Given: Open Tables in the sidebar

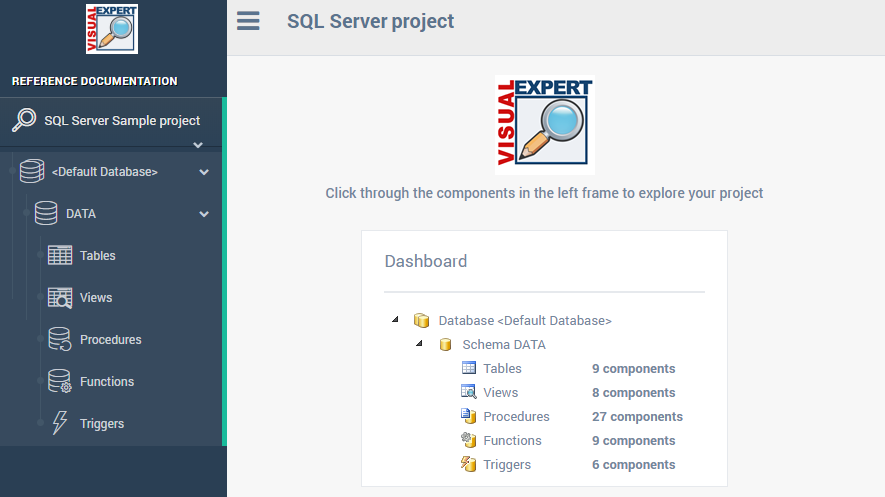Looking at the screenshot, I should 98,256.
